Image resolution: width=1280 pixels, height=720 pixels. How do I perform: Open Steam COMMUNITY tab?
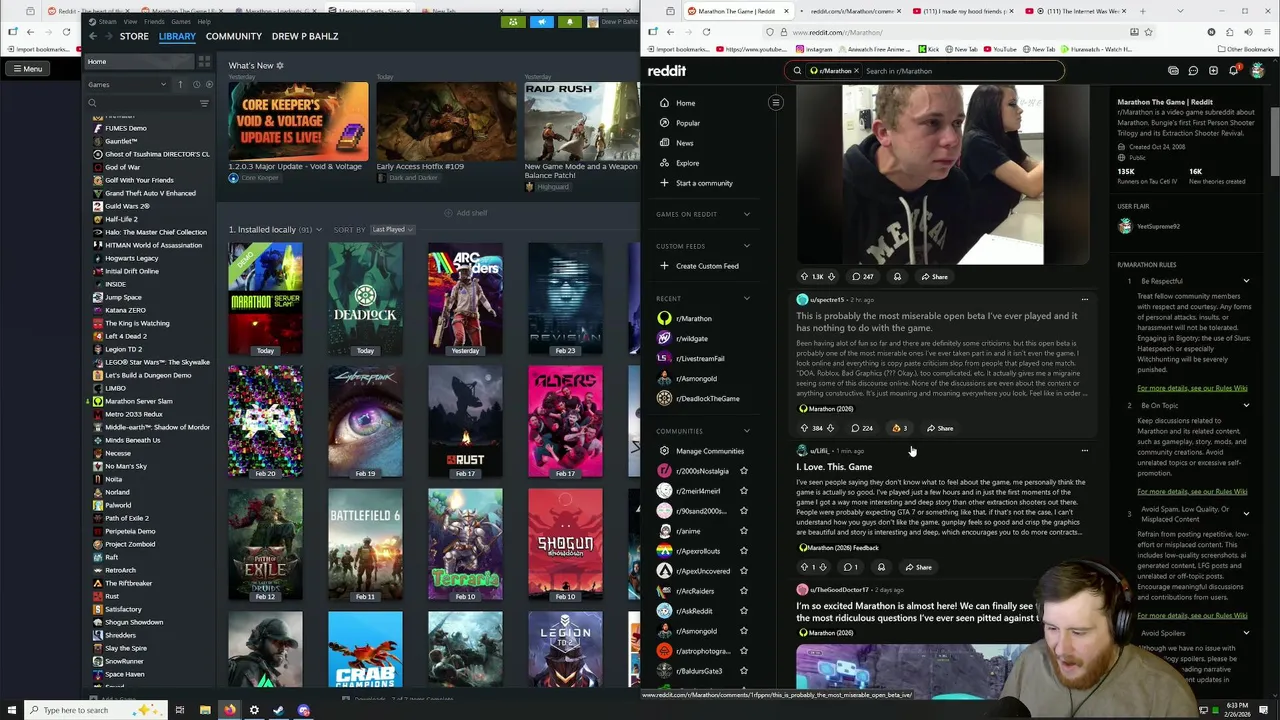233,36
